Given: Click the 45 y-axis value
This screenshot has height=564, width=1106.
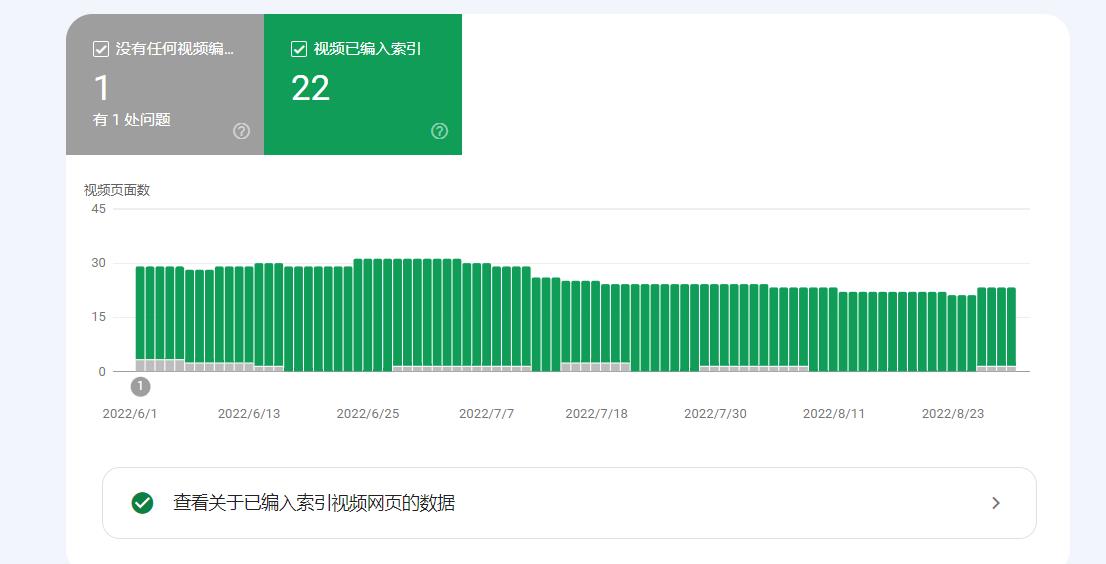Looking at the screenshot, I should (99, 209).
